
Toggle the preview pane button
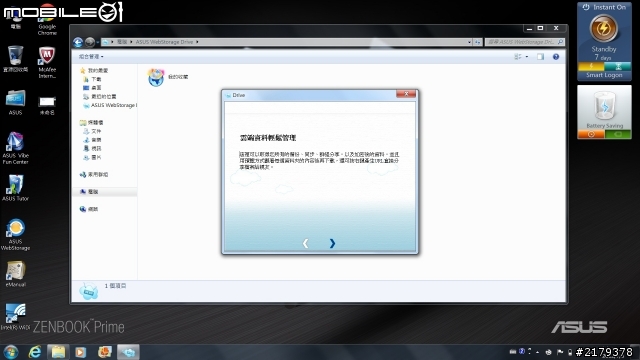540,57
